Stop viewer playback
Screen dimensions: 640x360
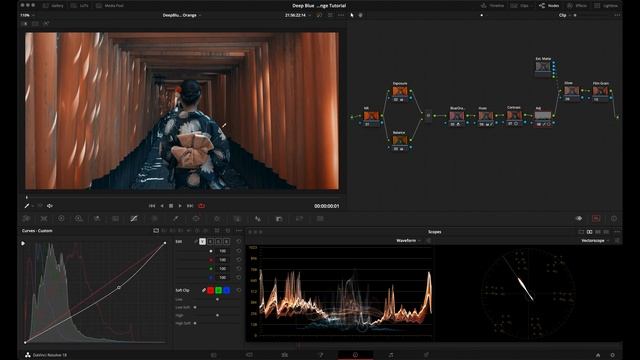(x=171, y=206)
